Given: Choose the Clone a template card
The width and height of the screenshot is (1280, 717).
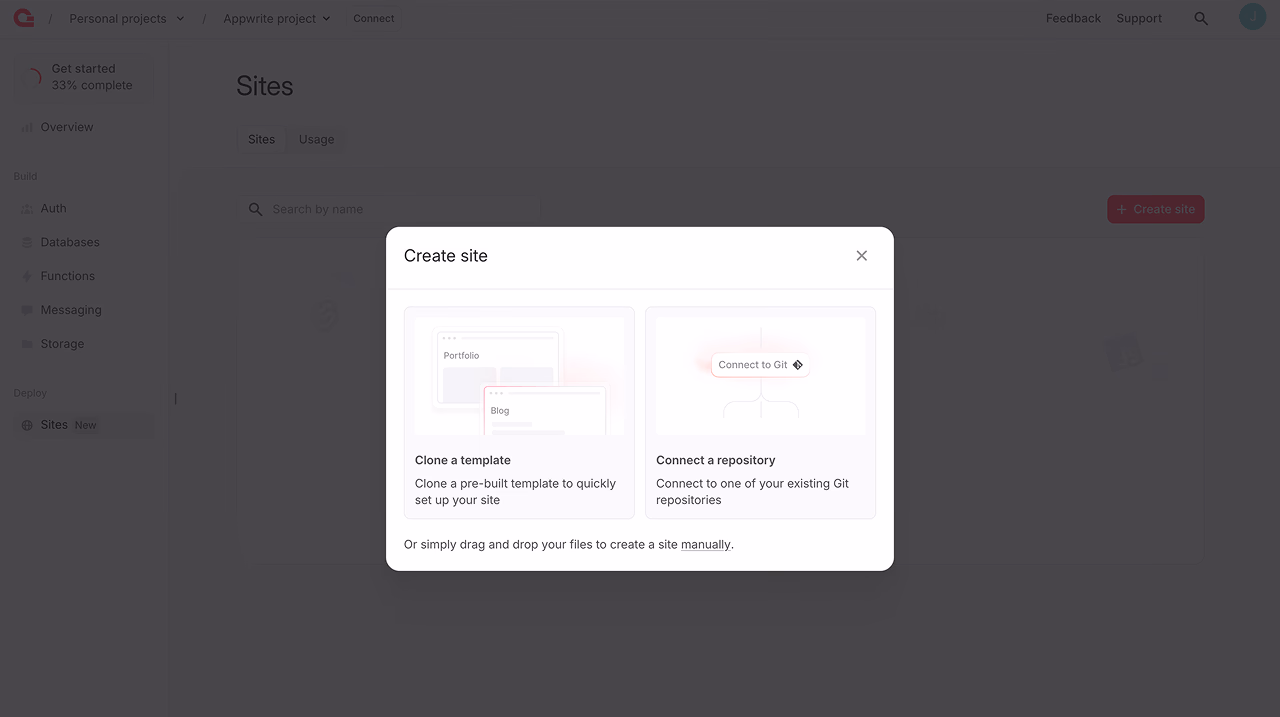Looking at the screenshot, I should click(519, 412).
